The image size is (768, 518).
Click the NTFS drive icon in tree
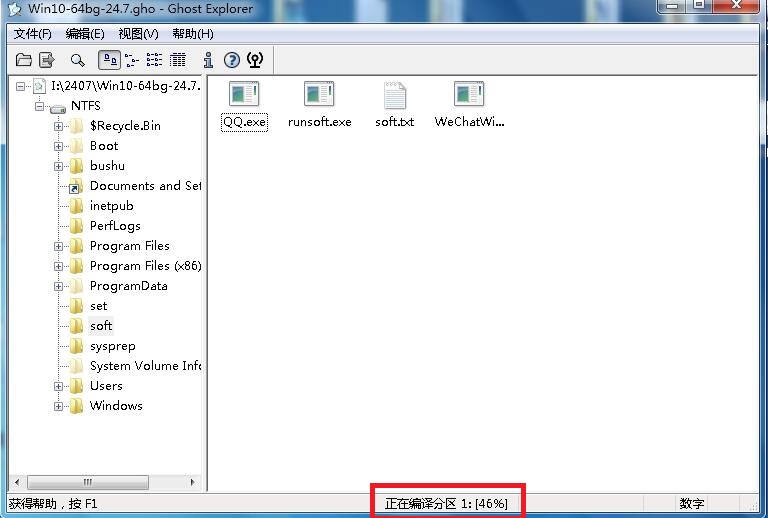(x=58, y=107)
